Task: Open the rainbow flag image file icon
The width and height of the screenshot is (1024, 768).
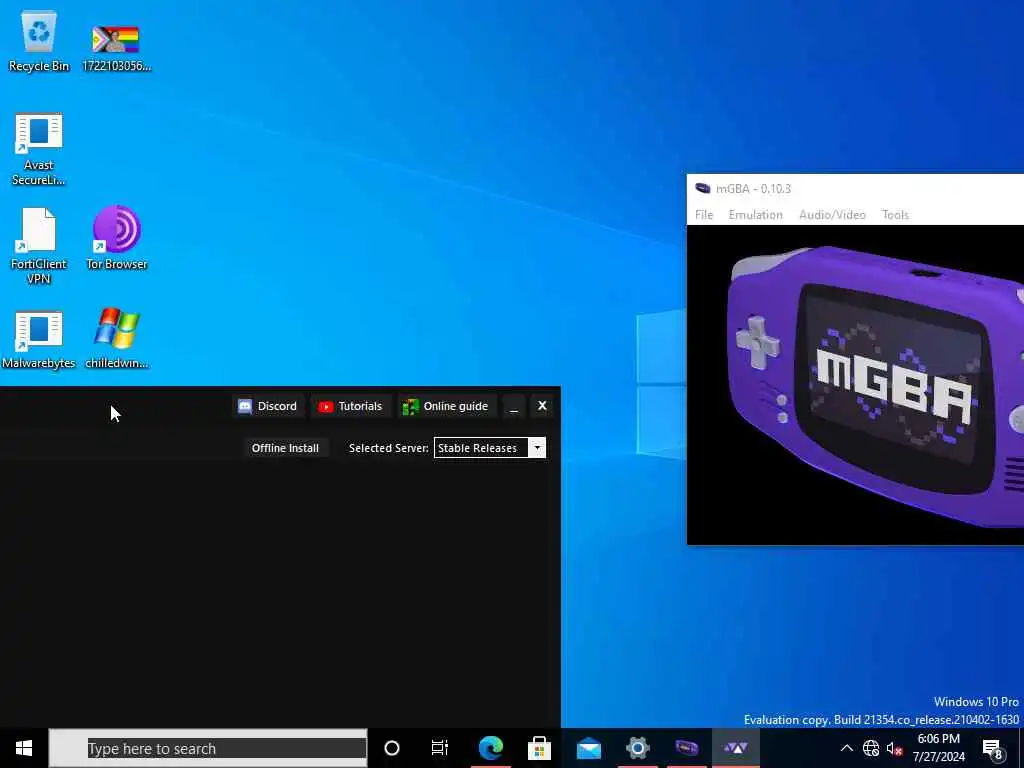Action: click(x=116, y=48)
